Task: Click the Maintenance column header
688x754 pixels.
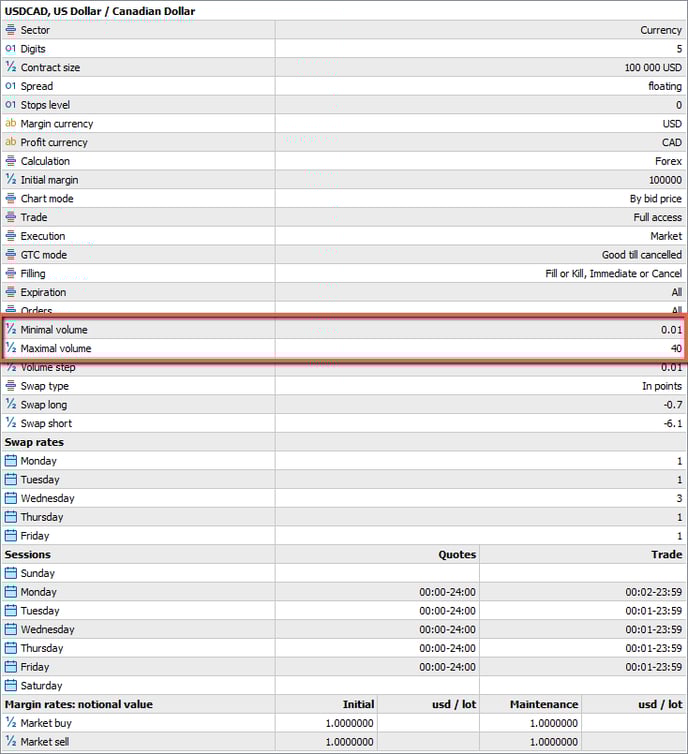Action: coord(547,705)
